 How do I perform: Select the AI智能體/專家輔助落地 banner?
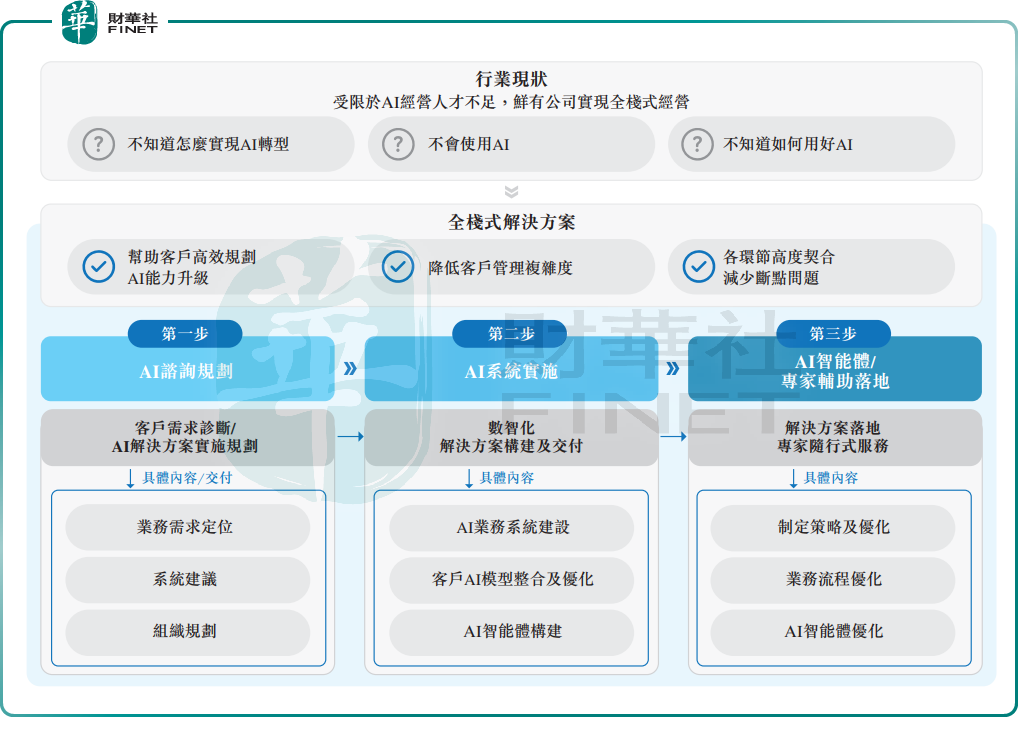[x=835, y=368]
